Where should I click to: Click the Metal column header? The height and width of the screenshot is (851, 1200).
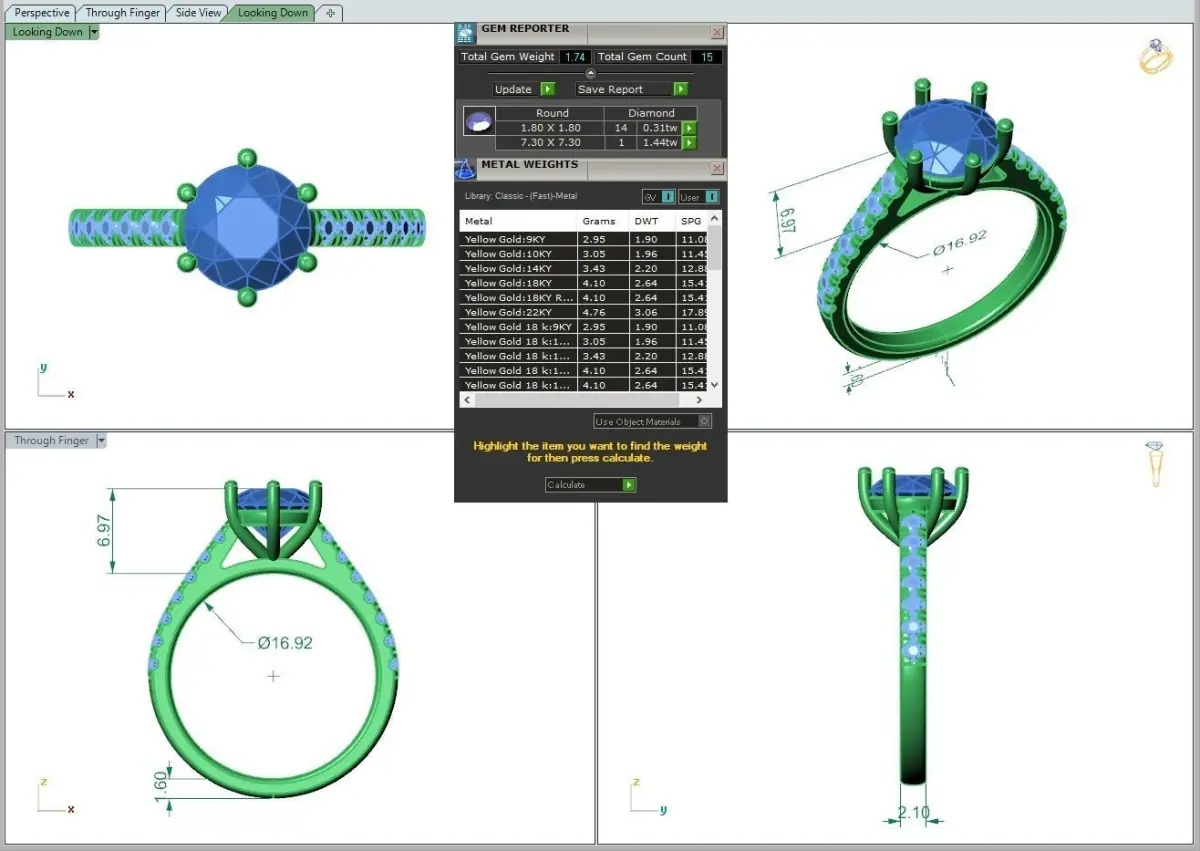518,221
